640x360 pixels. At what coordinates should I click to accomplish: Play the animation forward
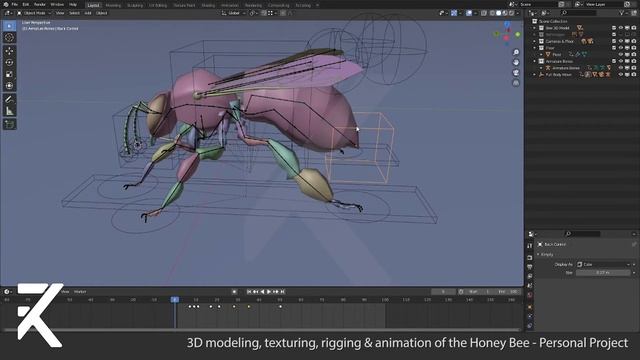point(269,291)
